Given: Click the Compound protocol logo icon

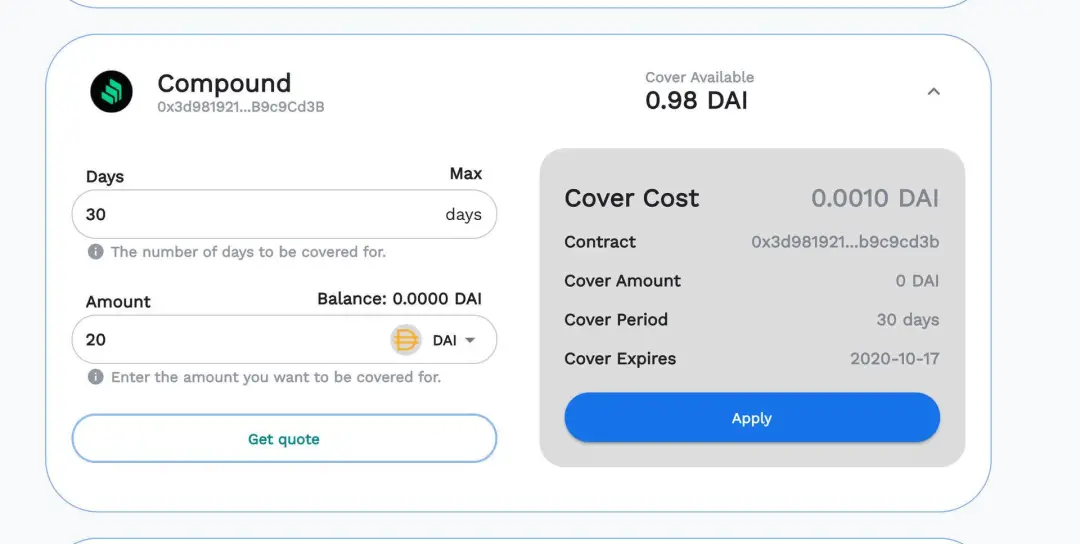Looking at the screenshot, I should tap(111, 92).
